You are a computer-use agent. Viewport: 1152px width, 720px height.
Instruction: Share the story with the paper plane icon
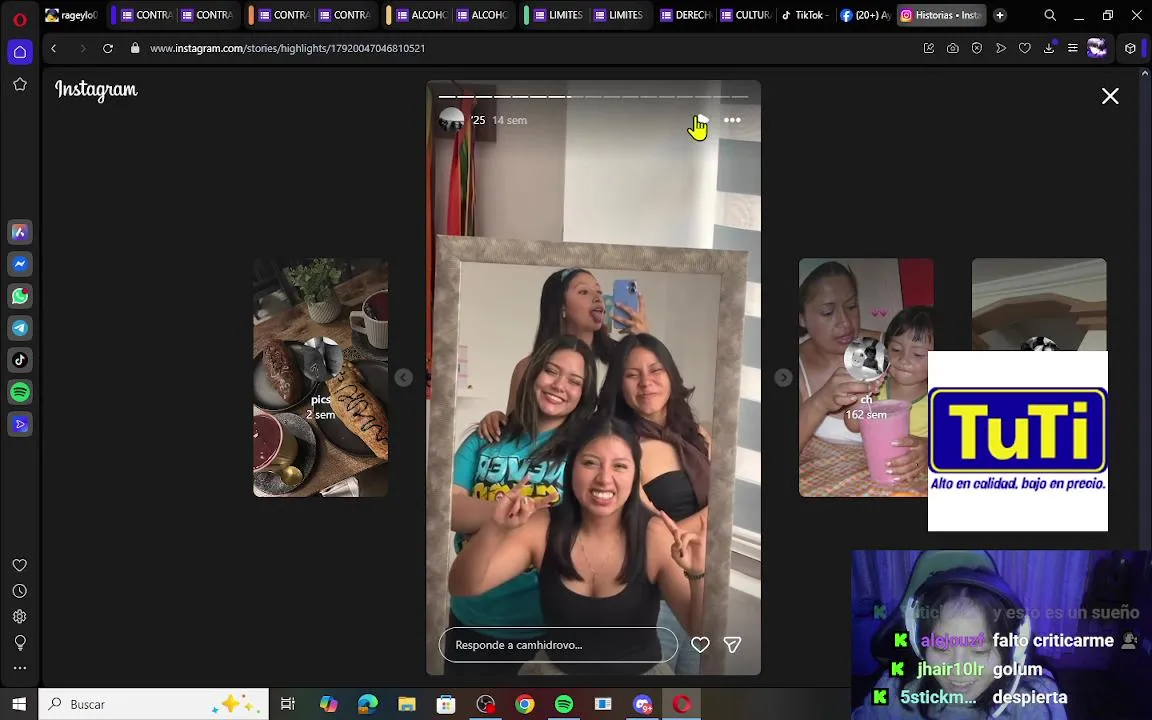732,644
